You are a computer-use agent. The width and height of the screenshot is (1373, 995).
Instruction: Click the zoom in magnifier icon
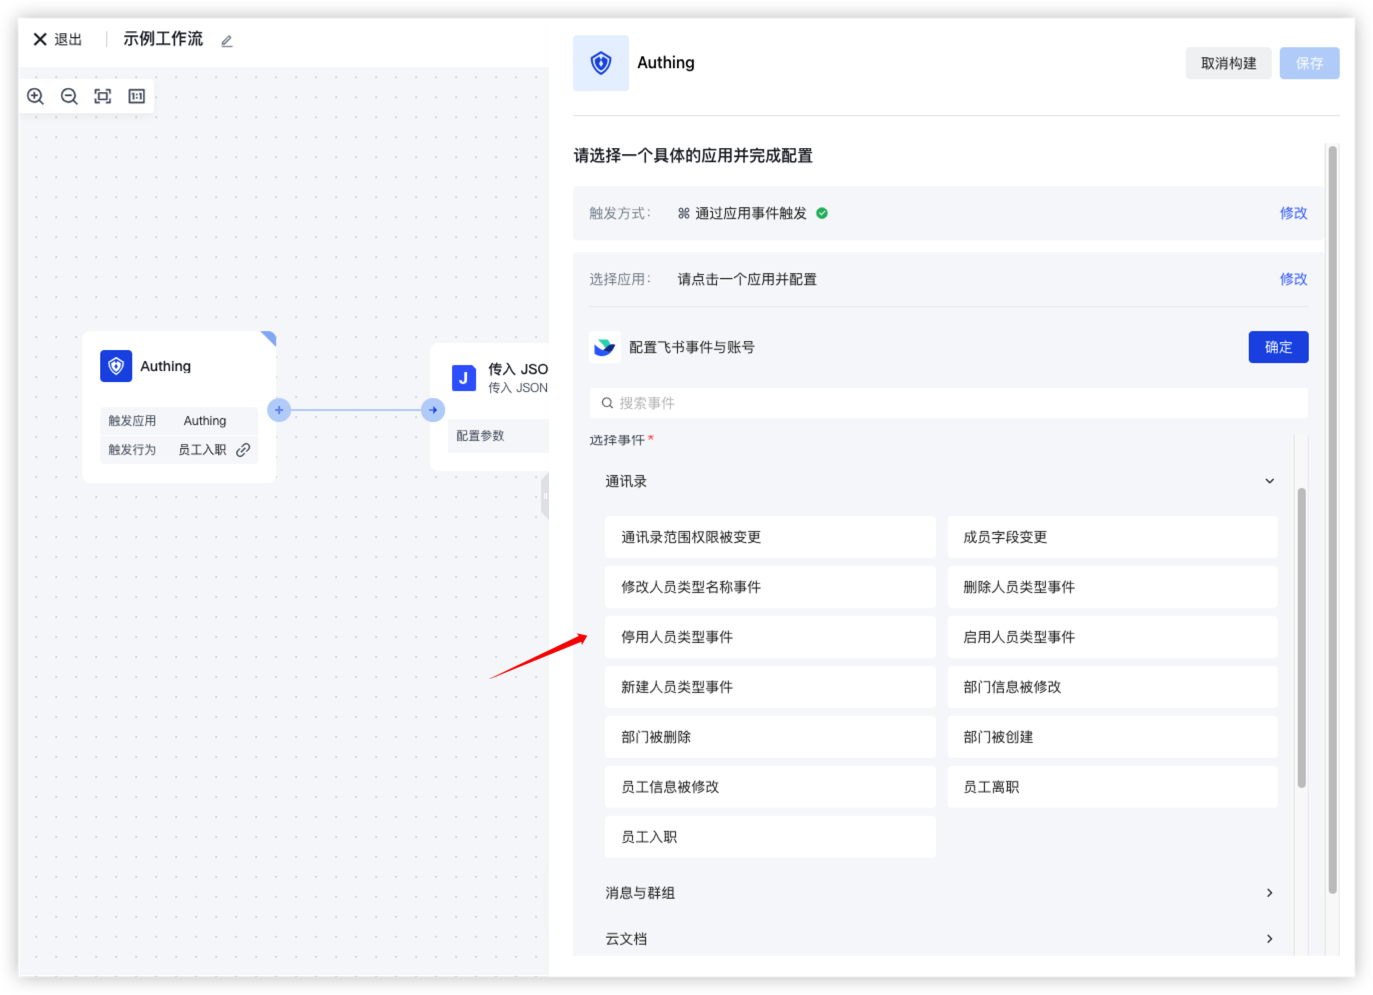(x=36, y=96)
